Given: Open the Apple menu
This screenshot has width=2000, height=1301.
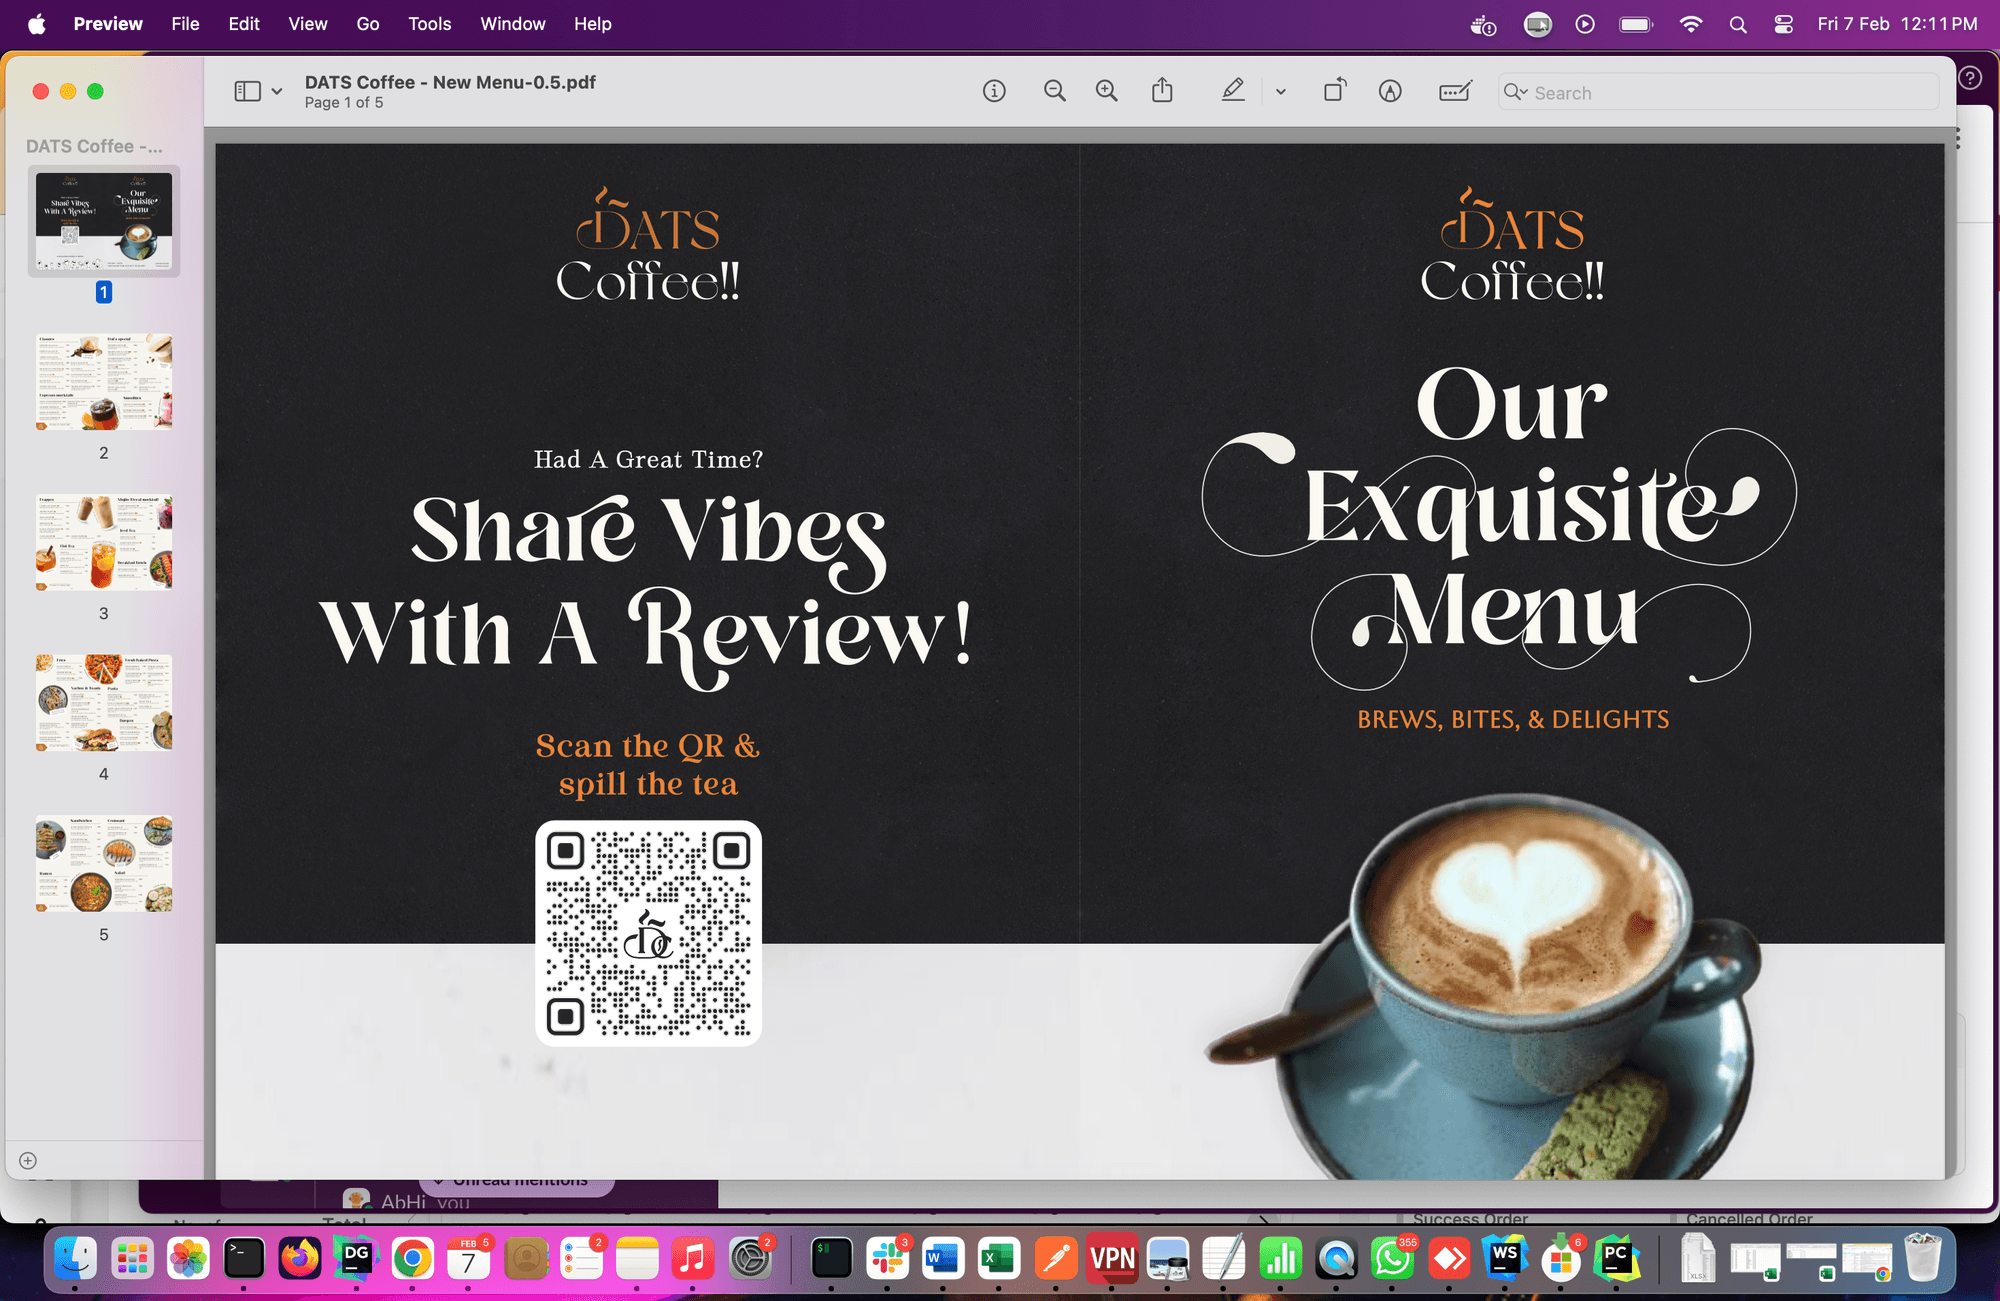Looking at the screenshot, I should click(x=36, y=24).
